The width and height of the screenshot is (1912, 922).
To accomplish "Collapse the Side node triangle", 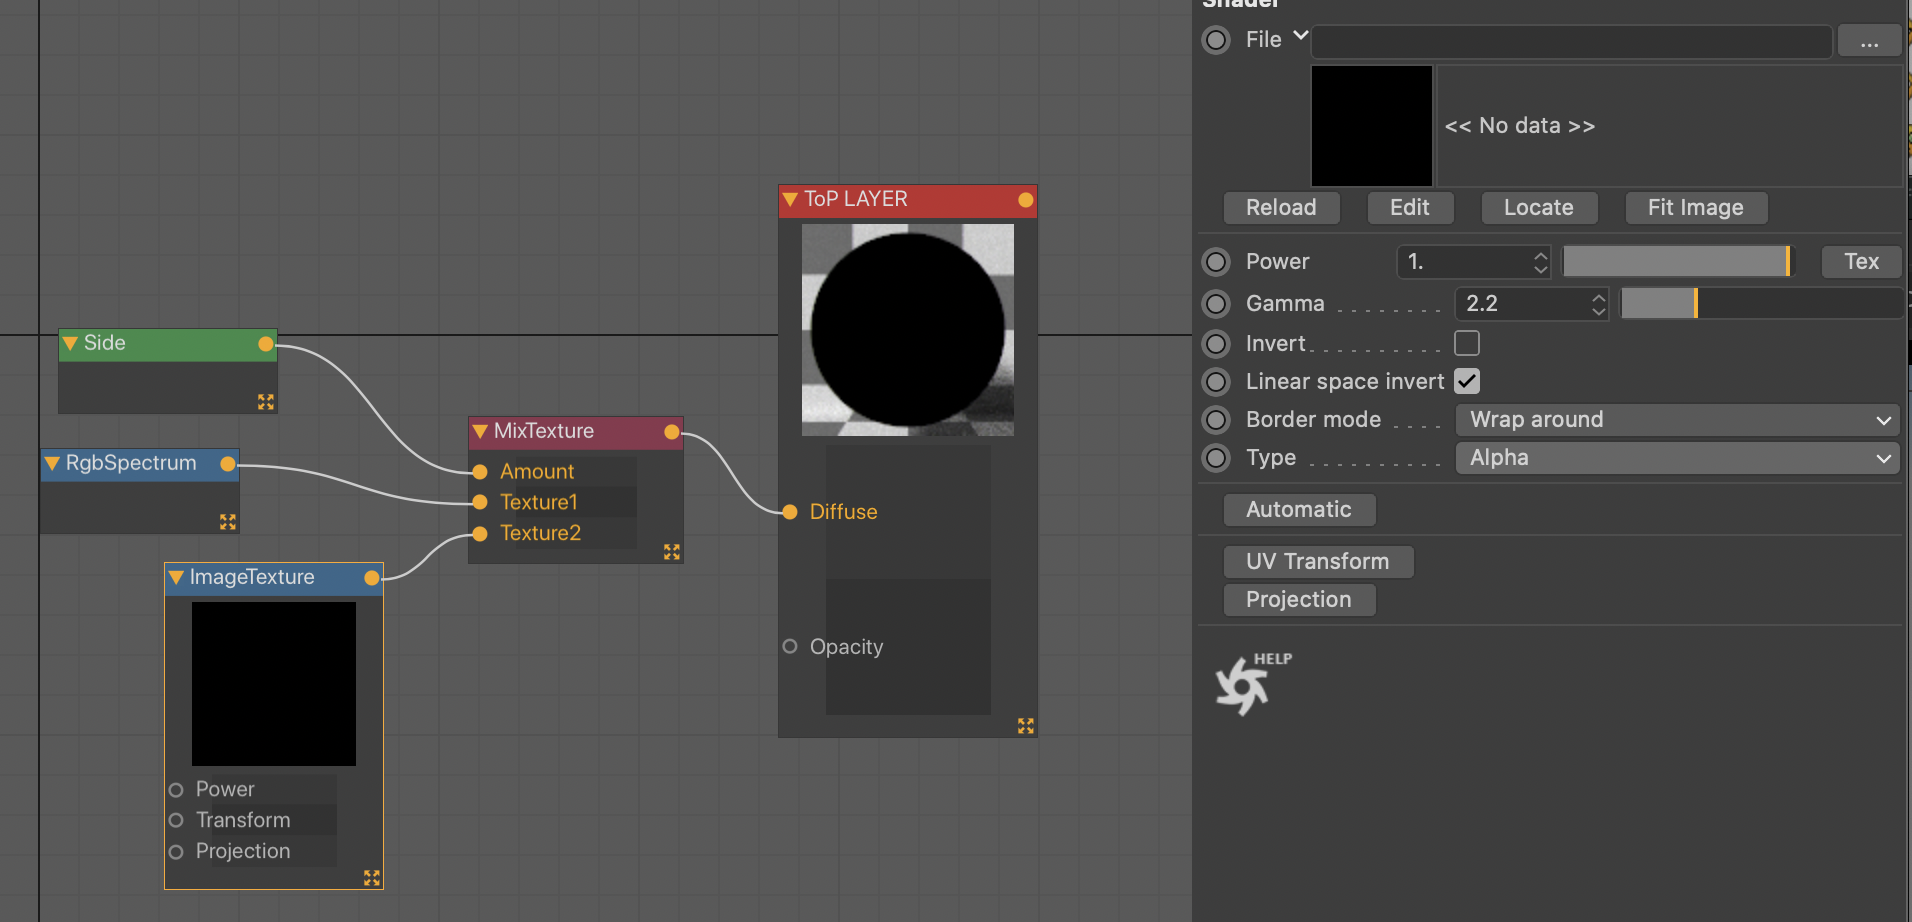I will [70, 344].
